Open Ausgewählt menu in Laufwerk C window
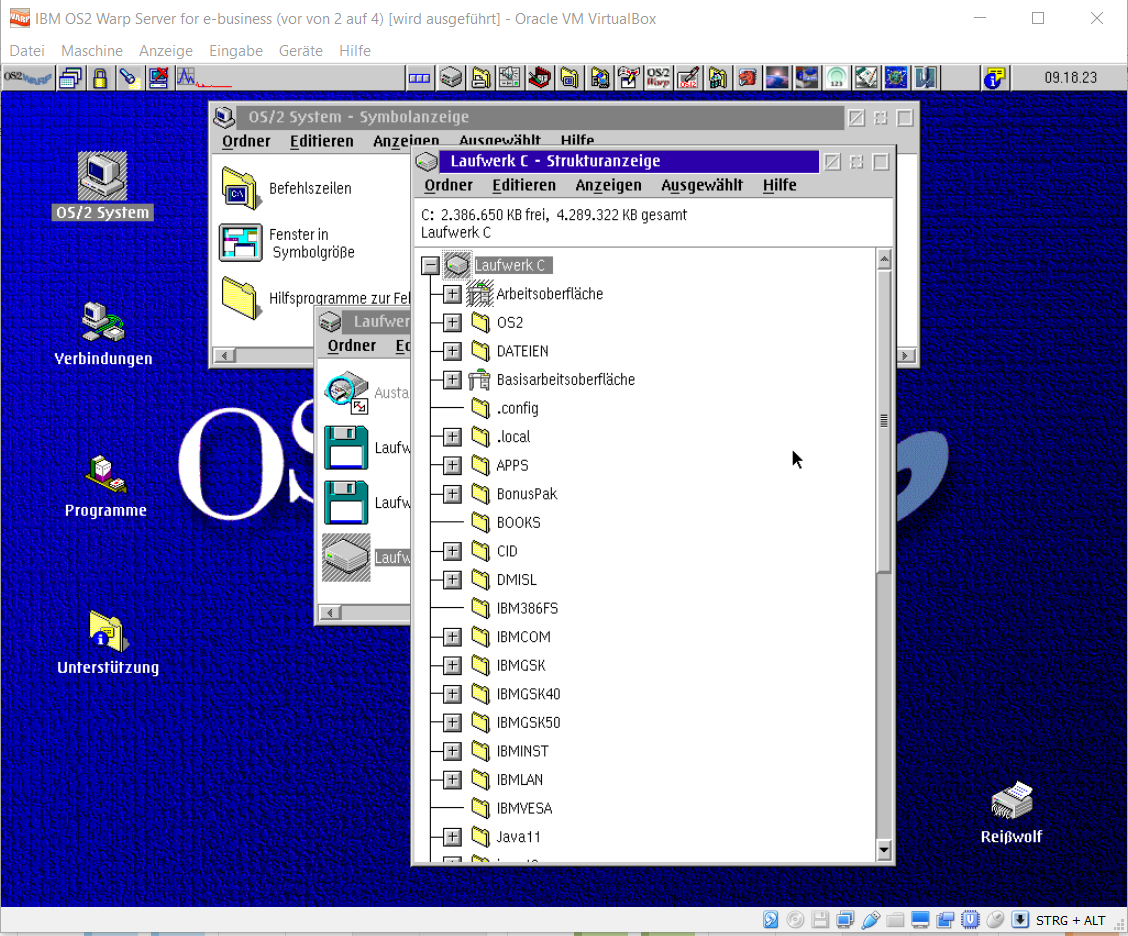The width and height of the screenshot is (1128, 936). 701,186
